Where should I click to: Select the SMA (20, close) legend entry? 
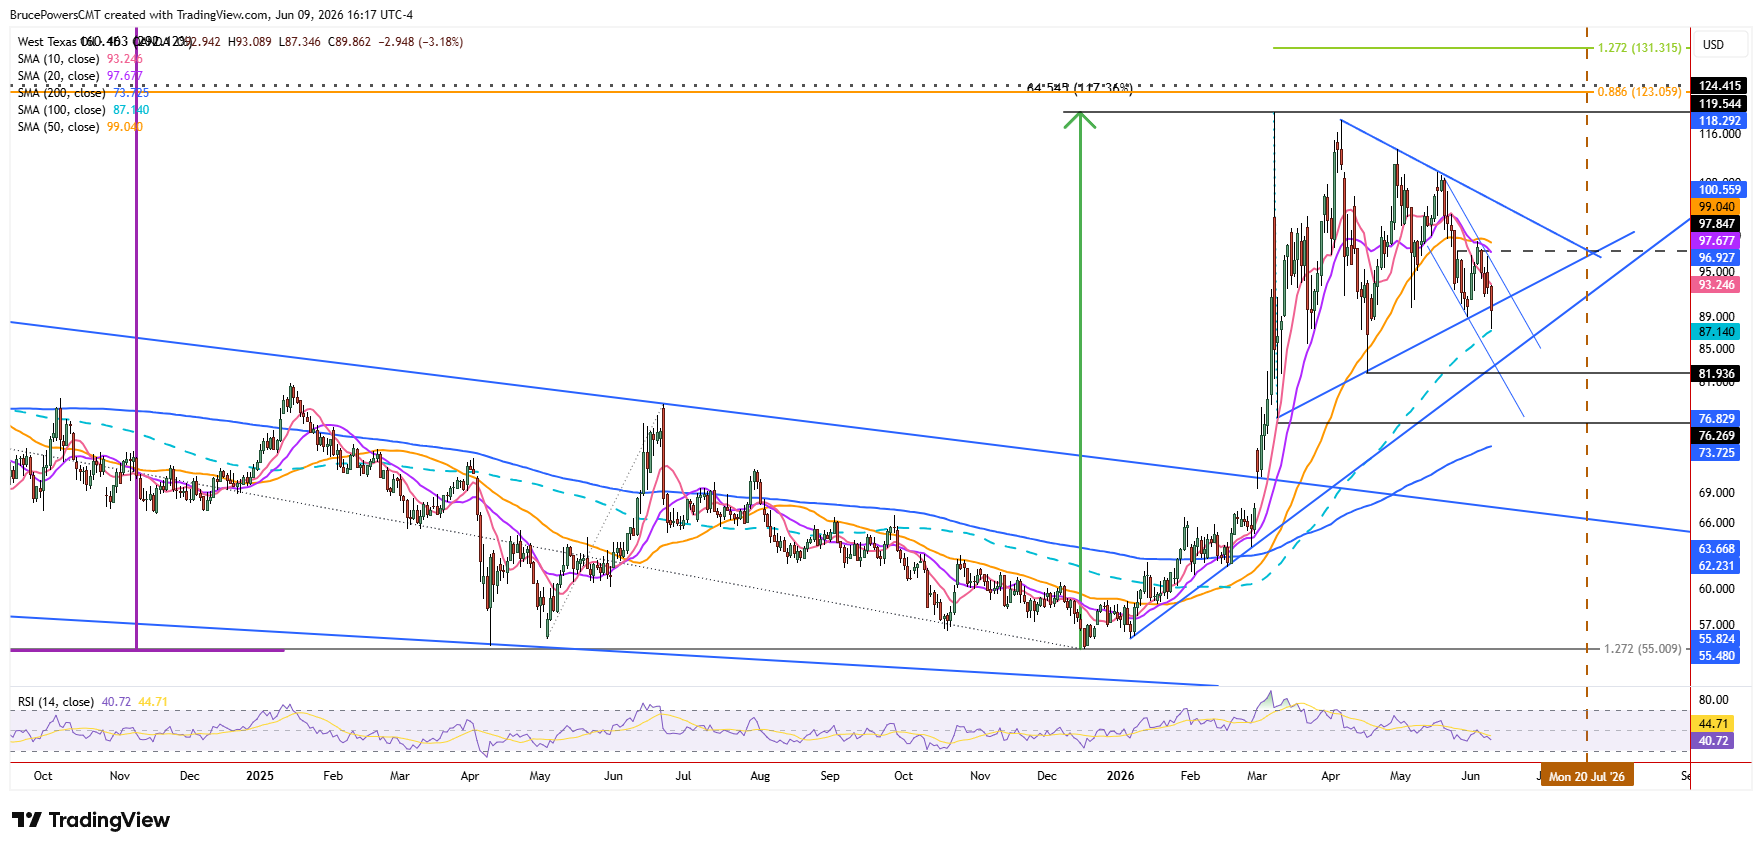pos(80,76)
